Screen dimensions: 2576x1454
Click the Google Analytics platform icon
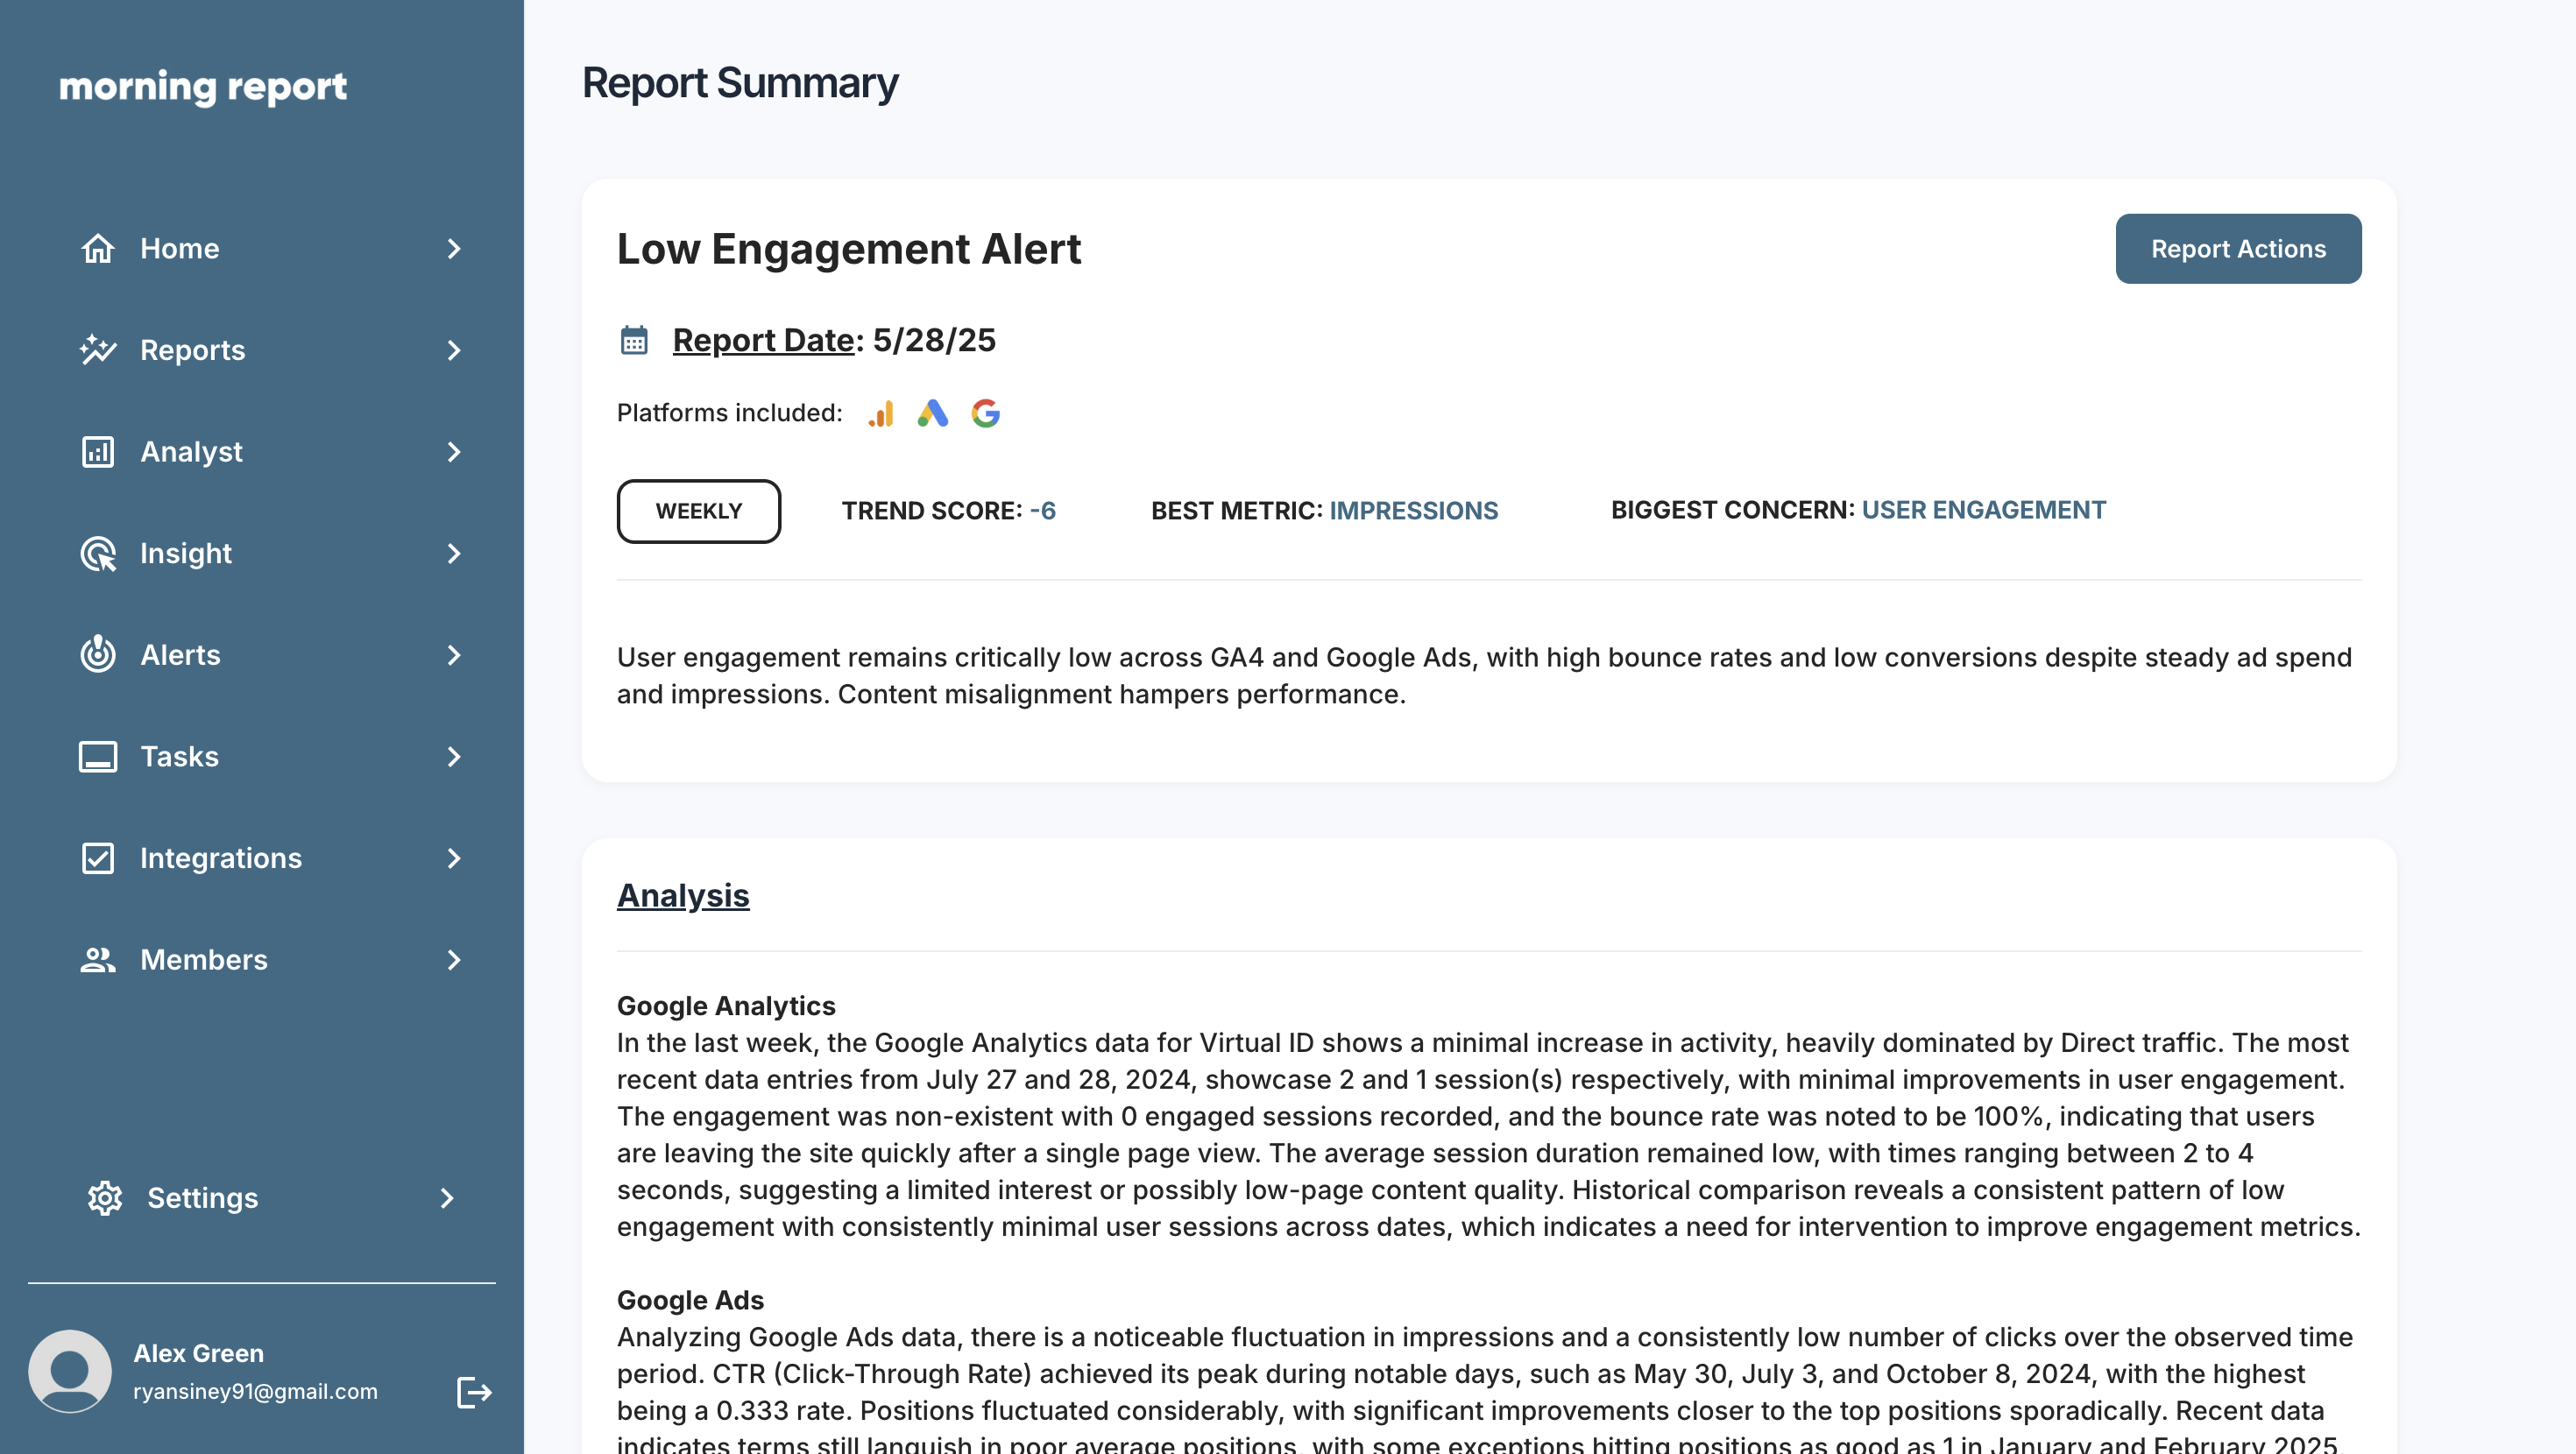pos(881,413)
